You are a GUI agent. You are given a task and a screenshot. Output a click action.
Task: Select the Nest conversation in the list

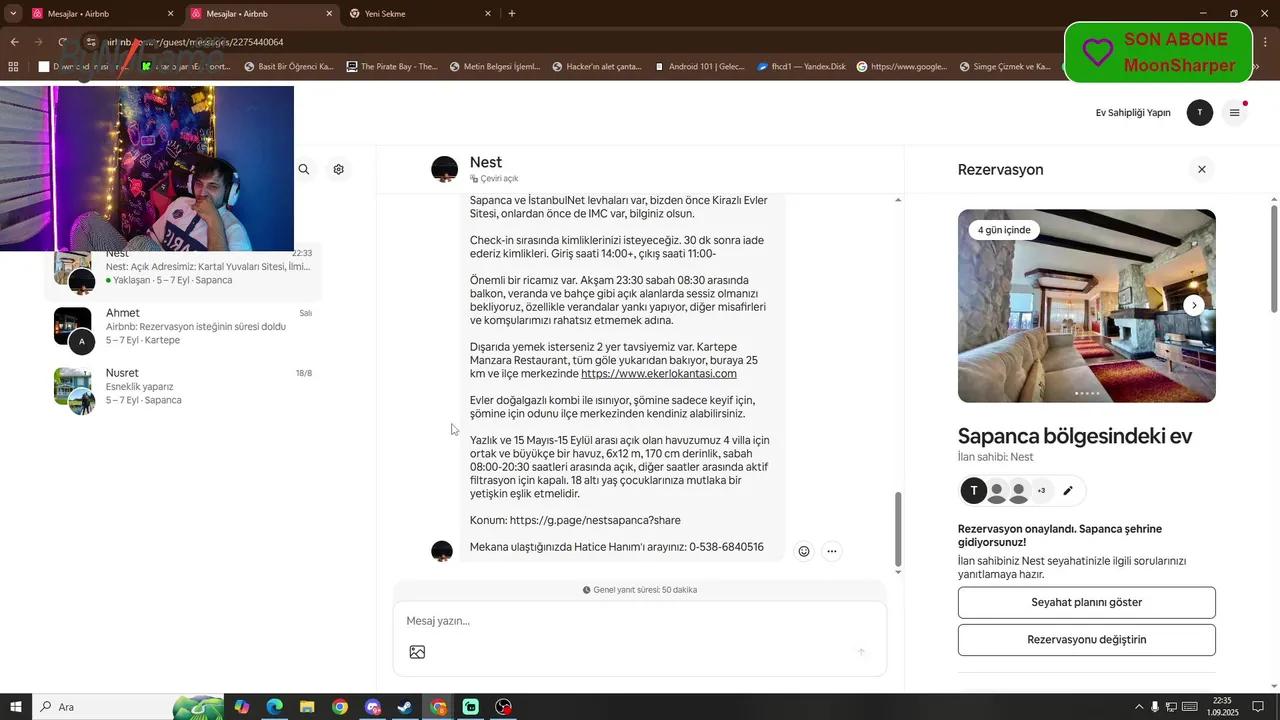183,270
